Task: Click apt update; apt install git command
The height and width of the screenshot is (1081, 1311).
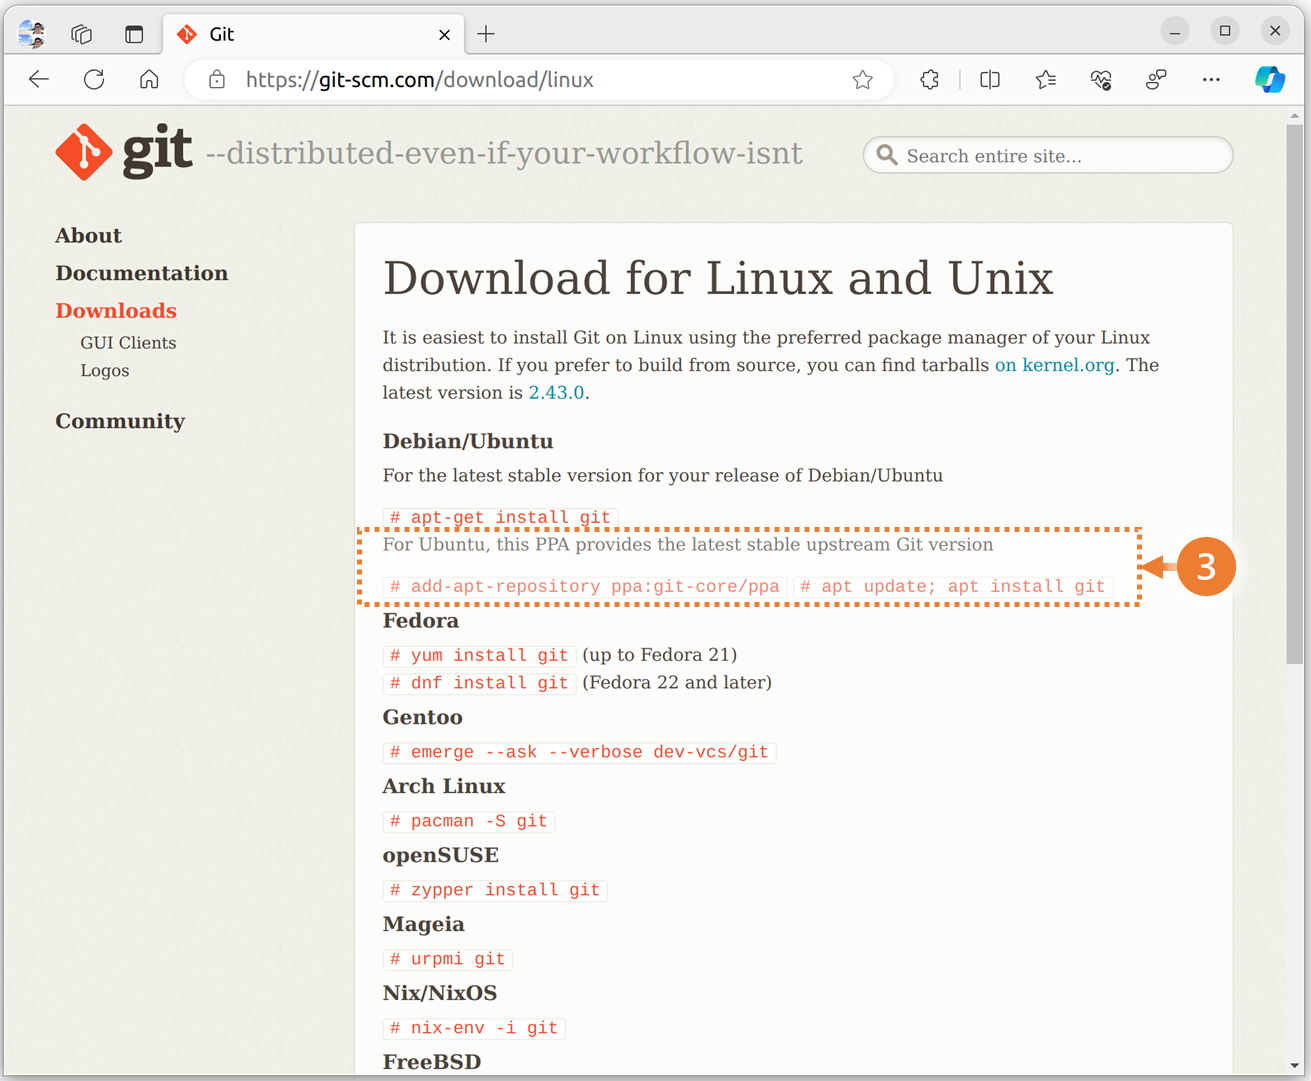Action: [x=953, y=586]
